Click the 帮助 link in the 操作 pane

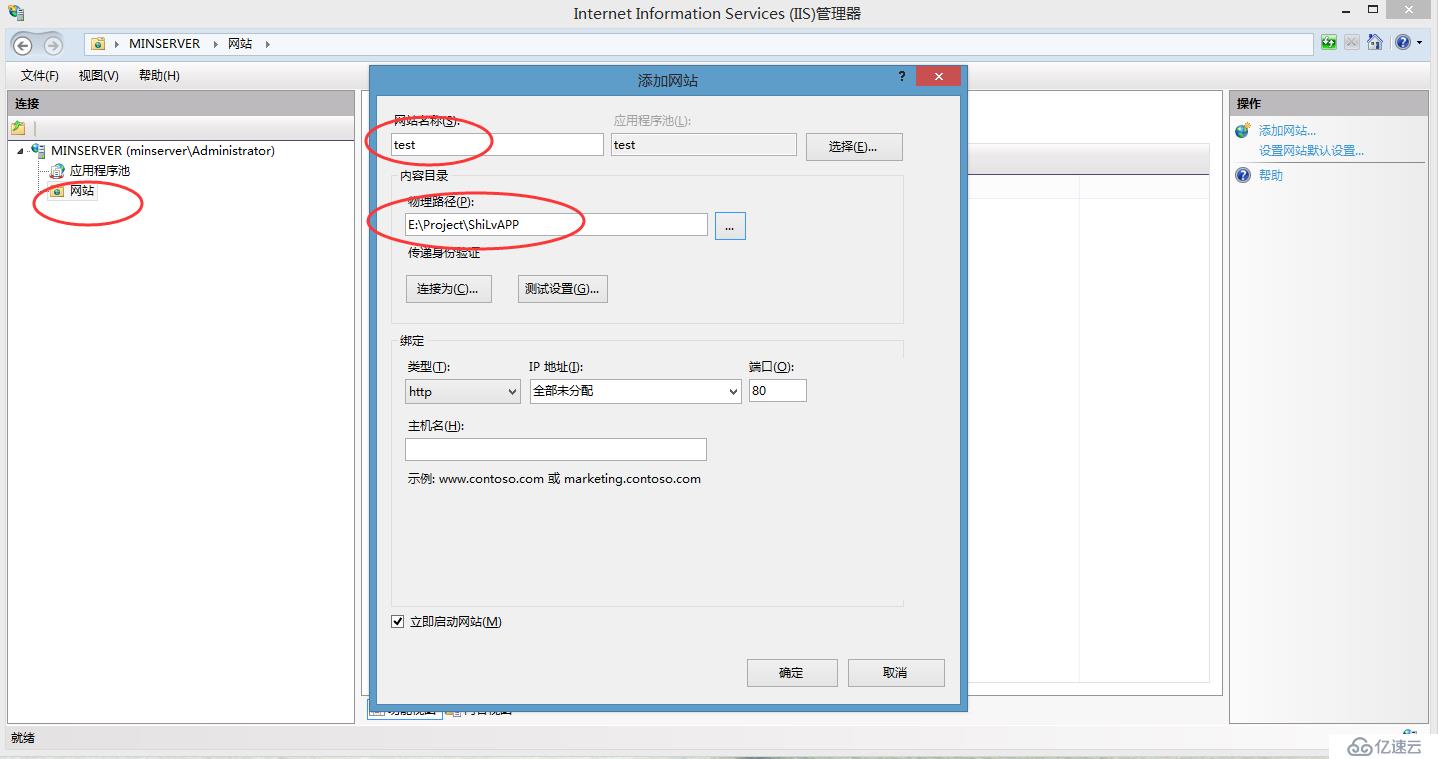point(1270,175)
